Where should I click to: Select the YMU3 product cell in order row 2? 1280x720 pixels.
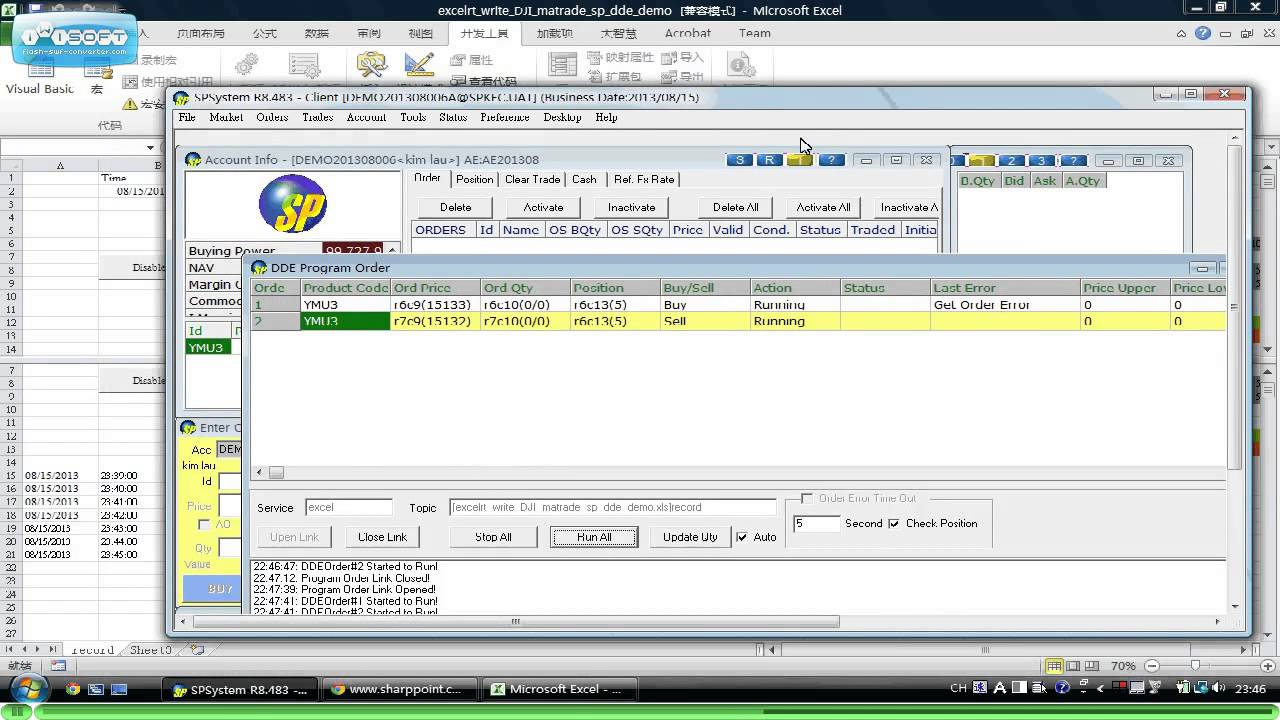pyautogui.click(x=345, y=321)
